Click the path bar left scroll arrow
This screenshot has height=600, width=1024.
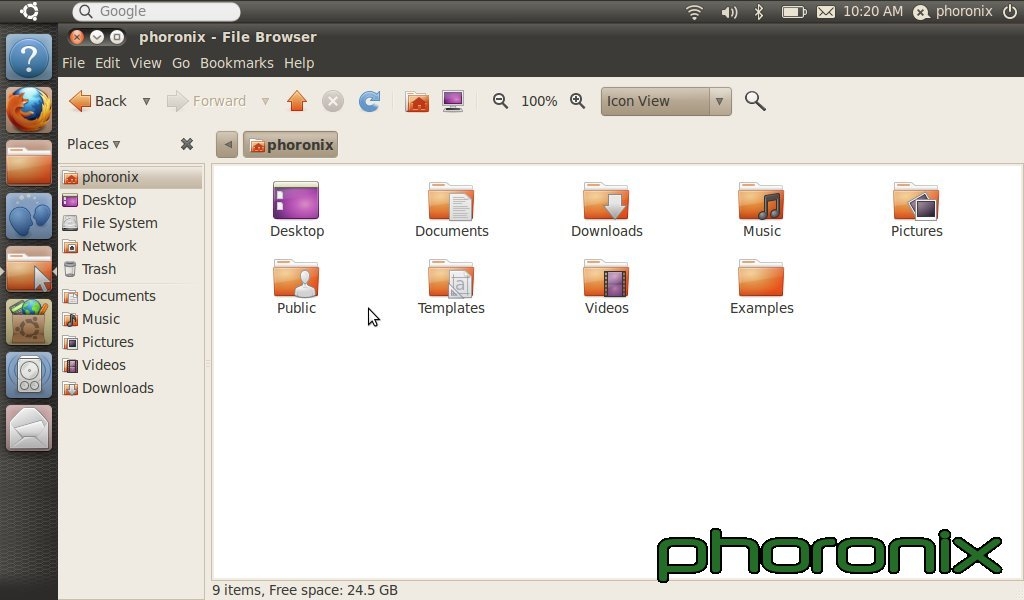[x=227, y=145]
